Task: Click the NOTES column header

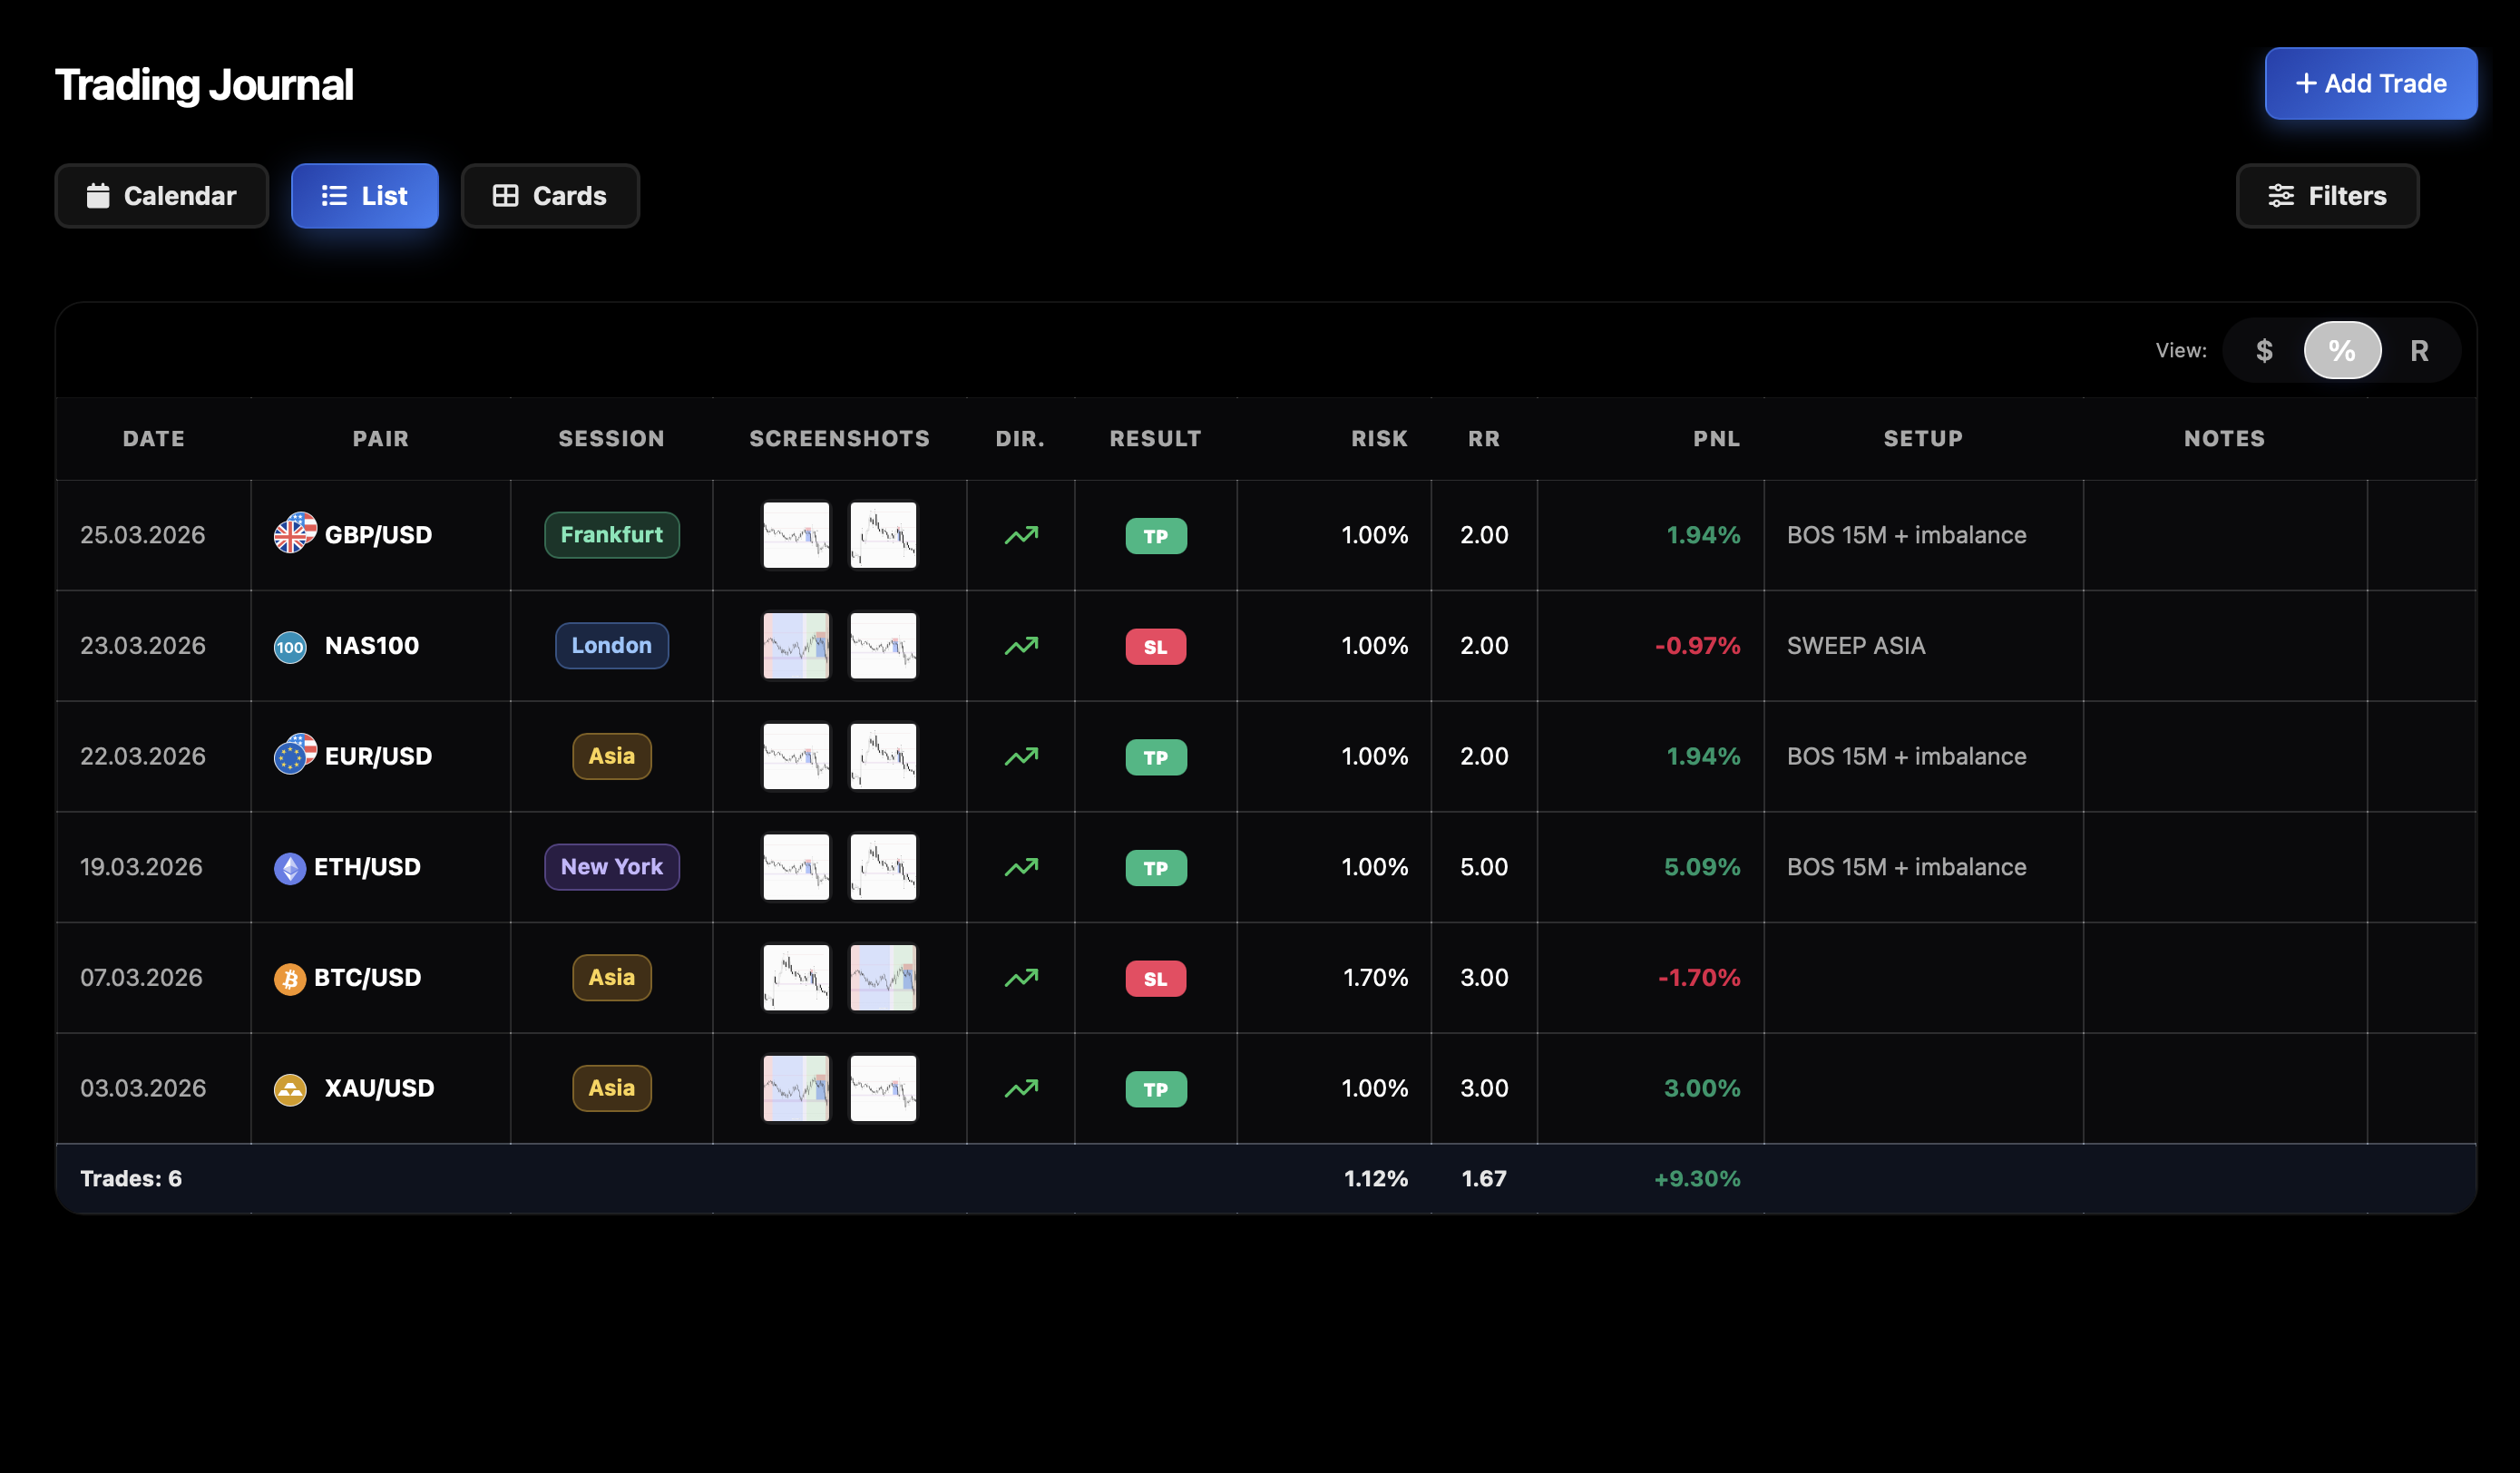Action: pos(2224,438)
